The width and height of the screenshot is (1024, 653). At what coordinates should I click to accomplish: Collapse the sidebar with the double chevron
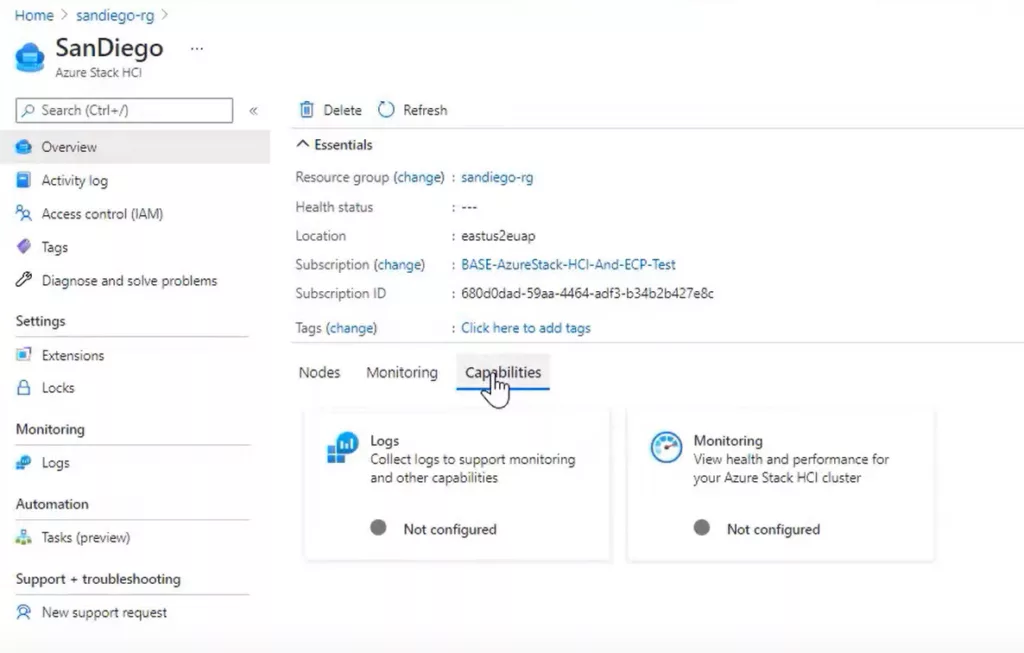253,110
